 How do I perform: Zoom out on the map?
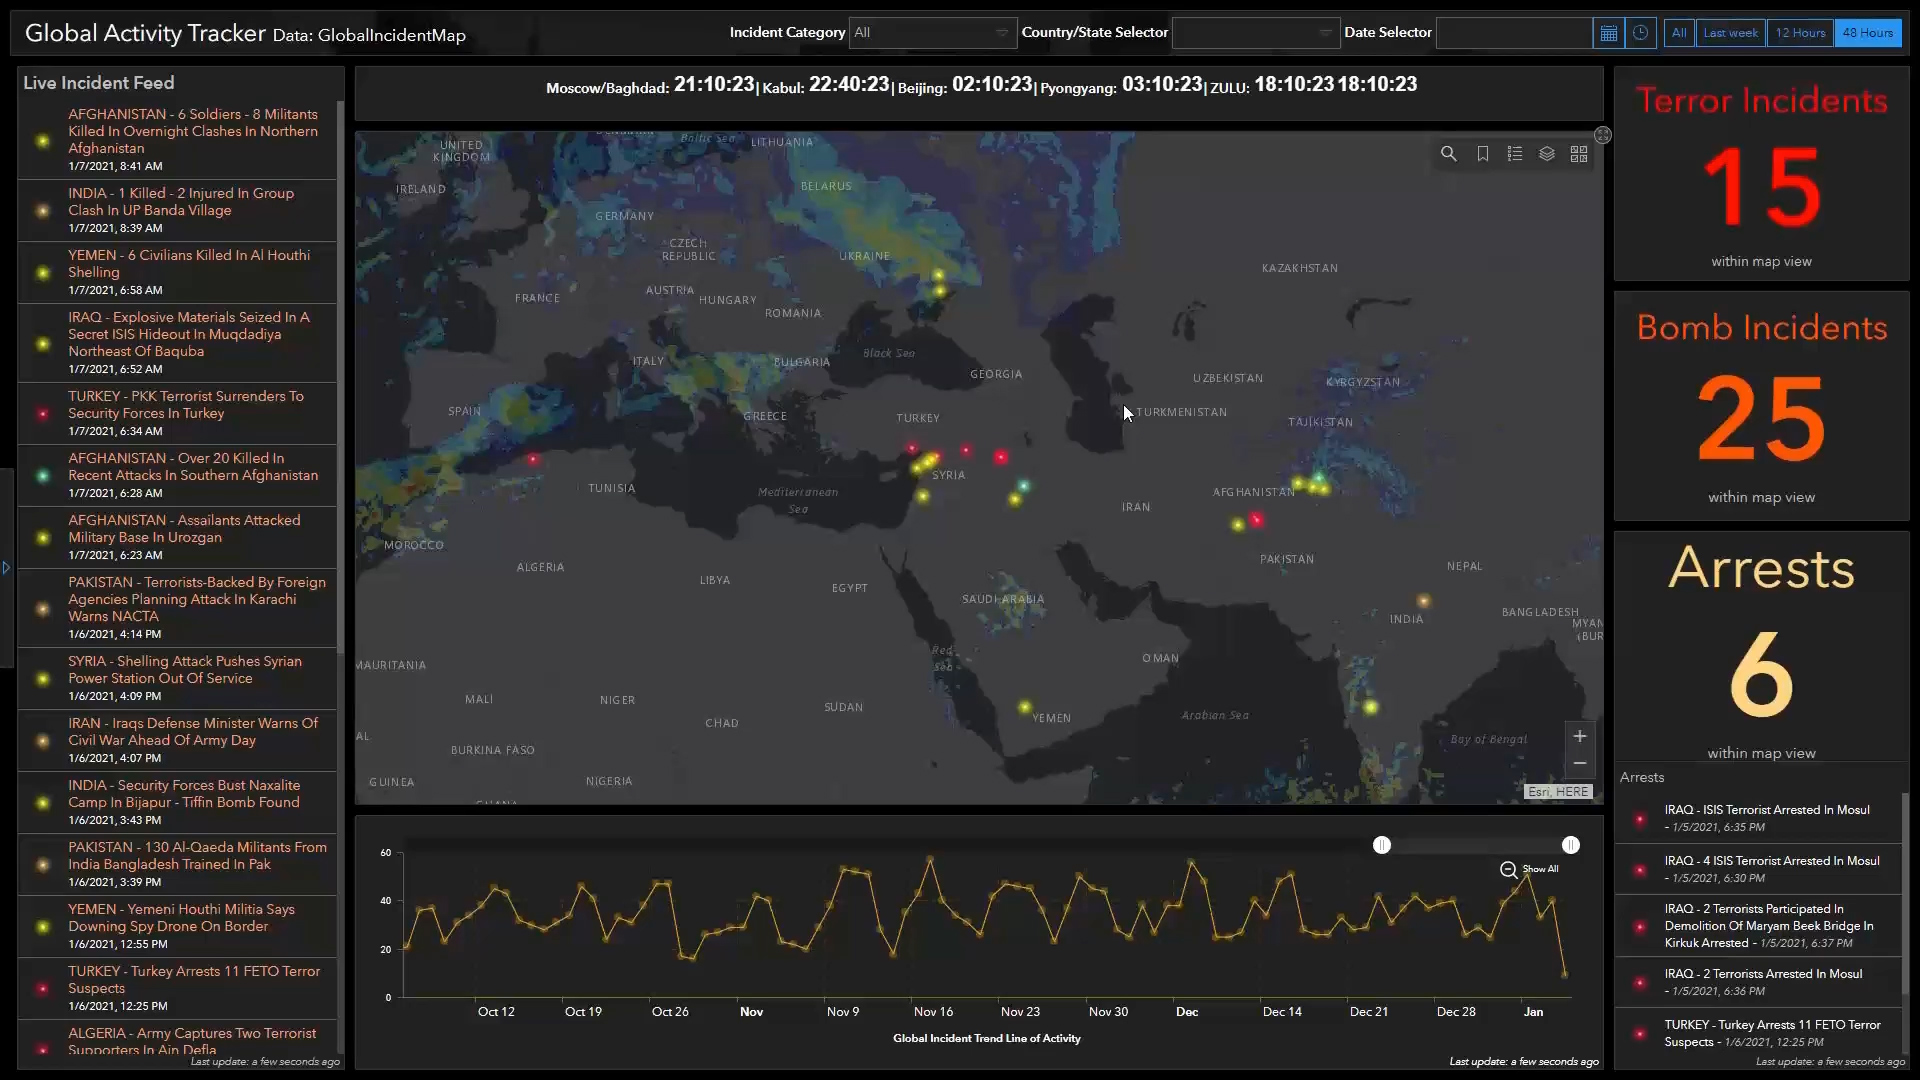point(1579,763)
